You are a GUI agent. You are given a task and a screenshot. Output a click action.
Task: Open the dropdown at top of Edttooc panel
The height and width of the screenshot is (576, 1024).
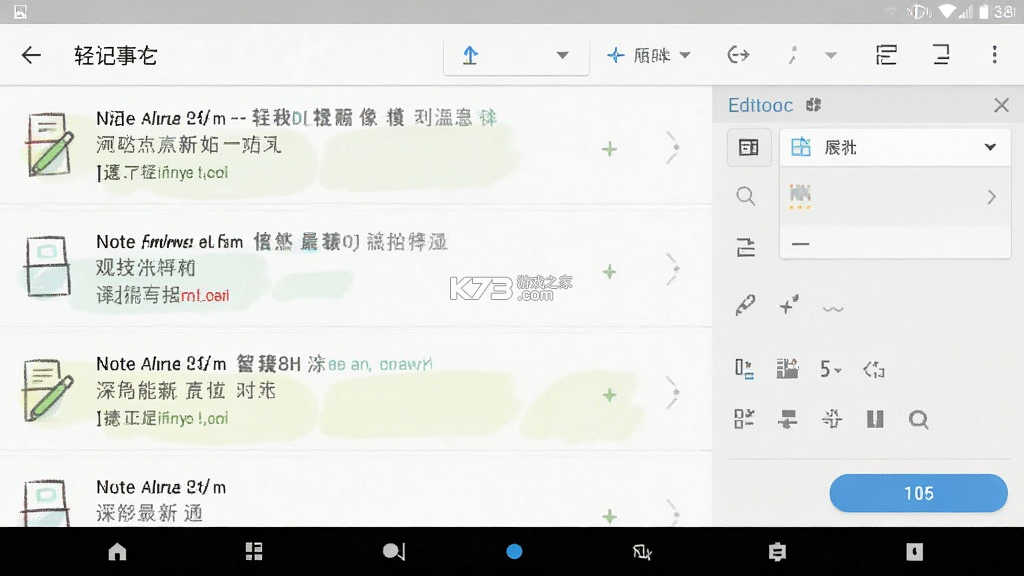[895, 148]
